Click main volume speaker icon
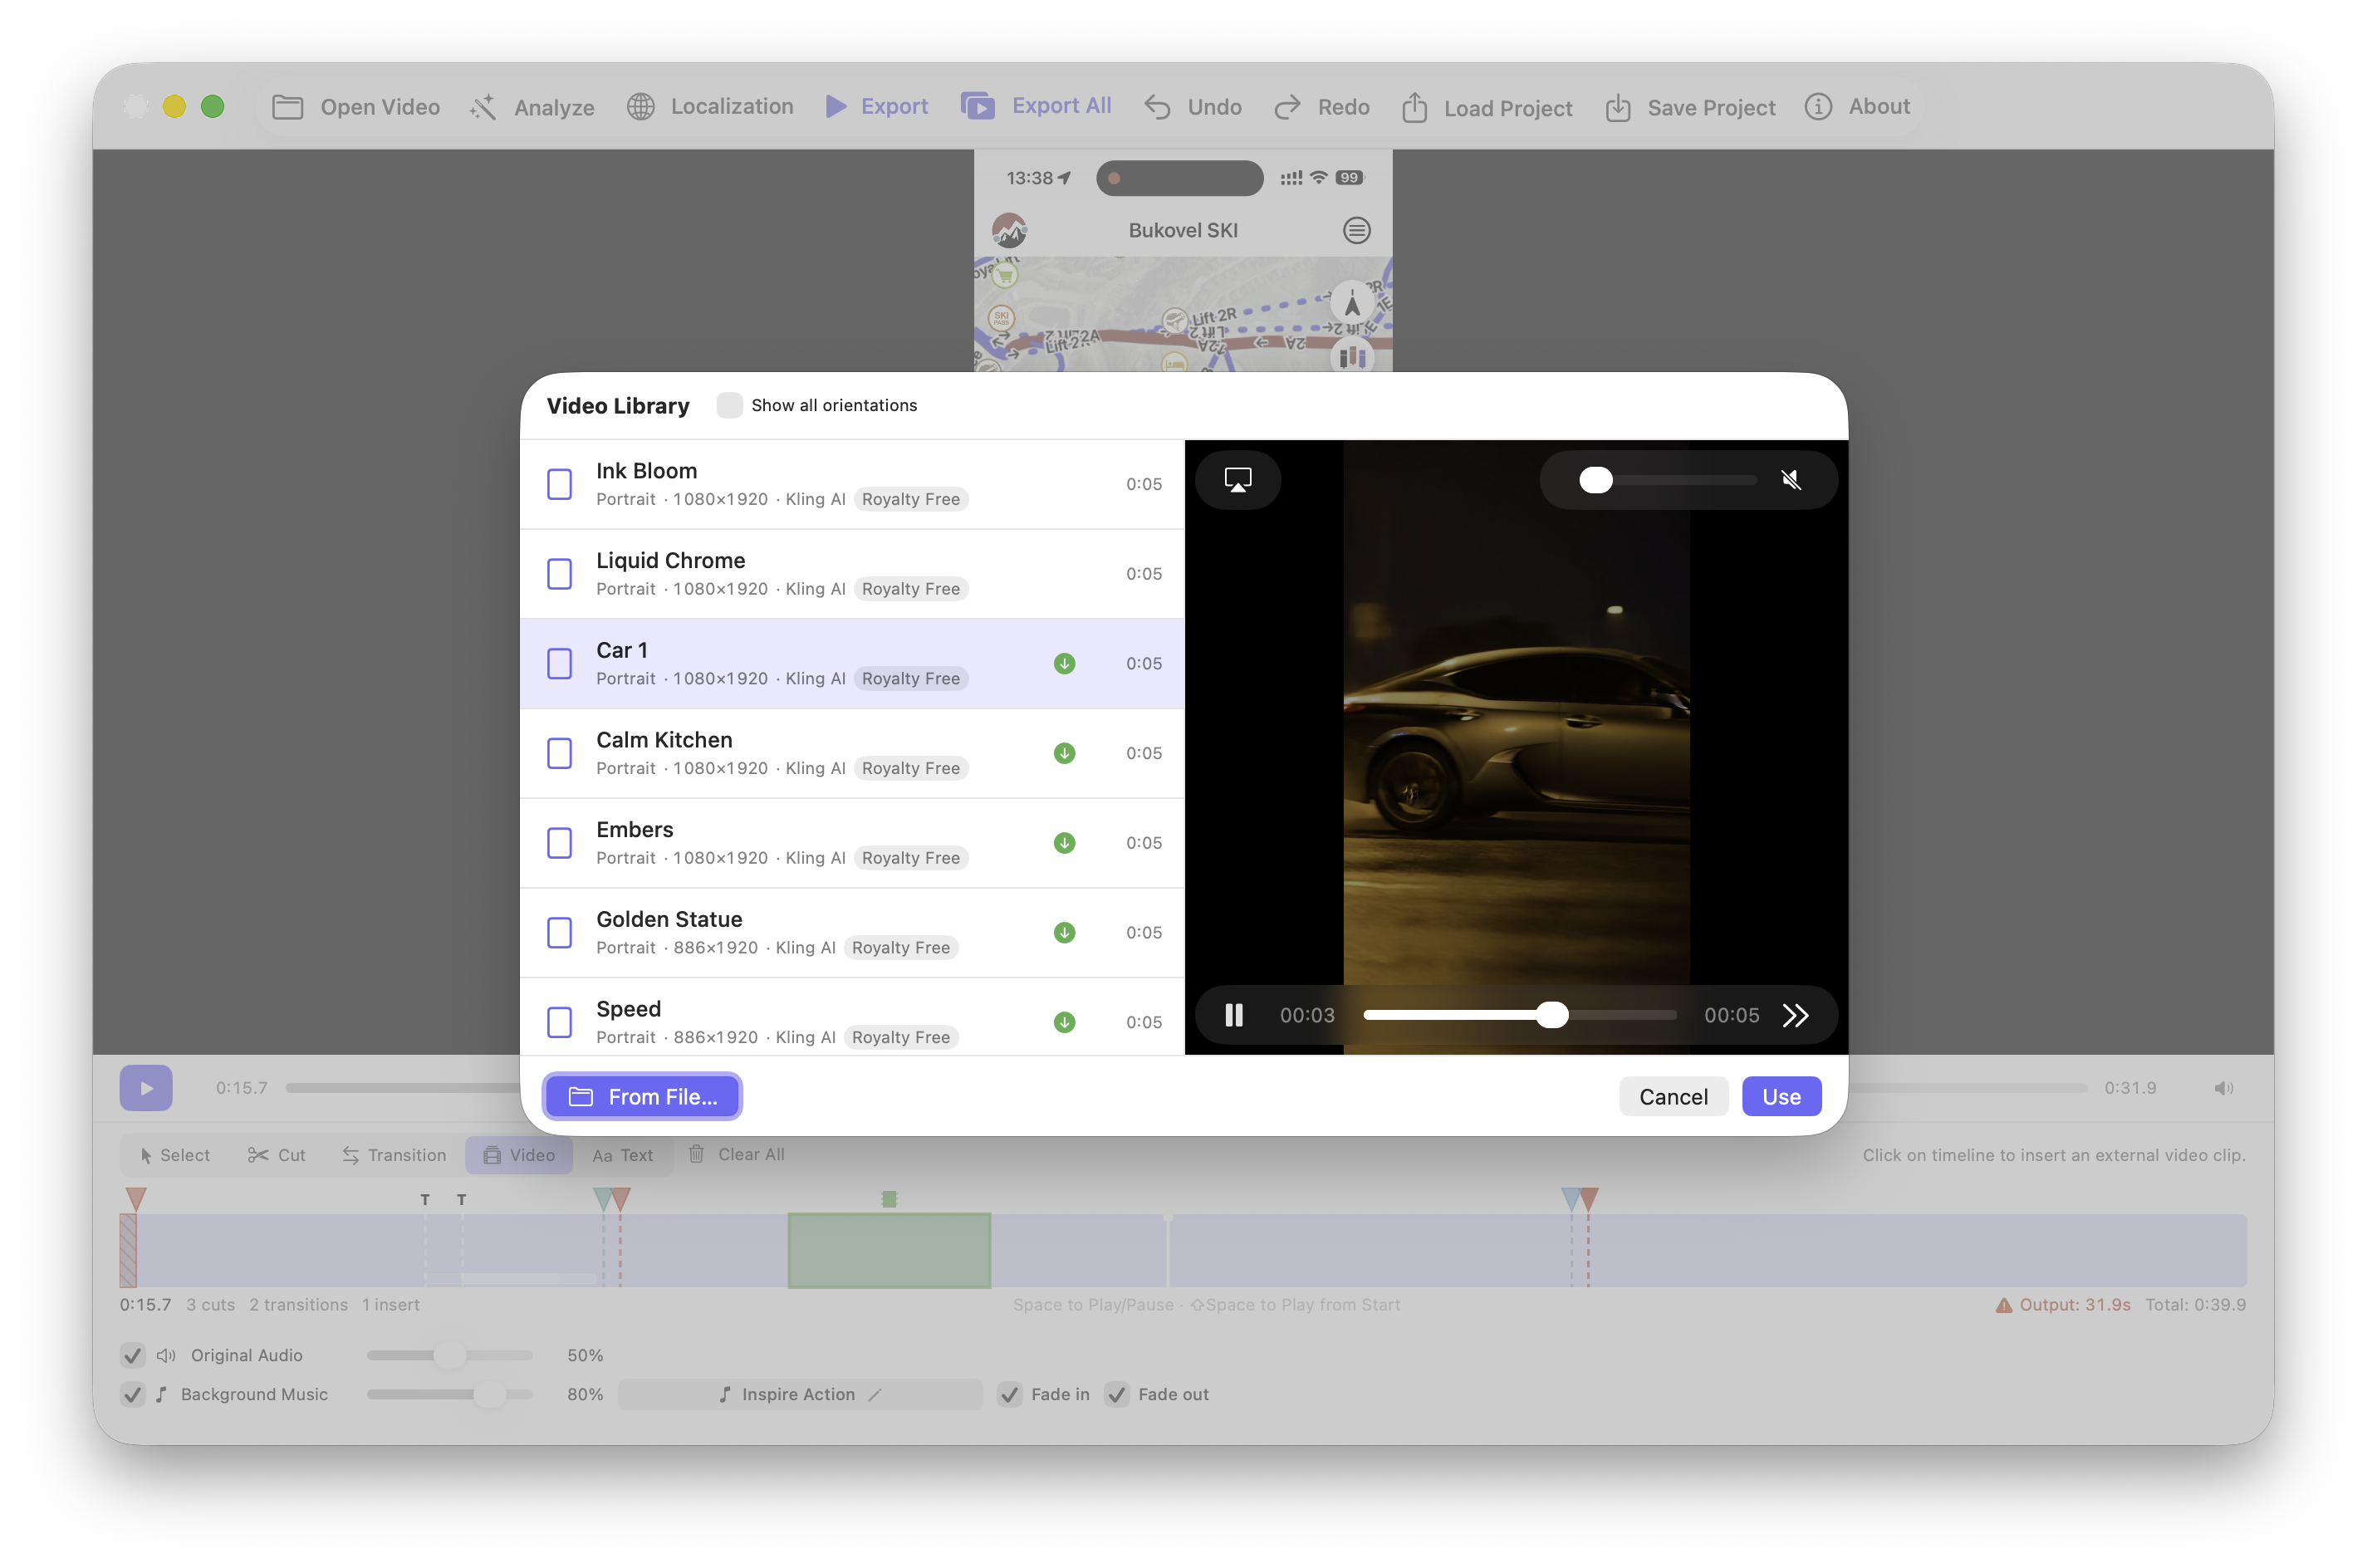This screenshot has height=1568, width=2367. click(x=2223, y=1088)
